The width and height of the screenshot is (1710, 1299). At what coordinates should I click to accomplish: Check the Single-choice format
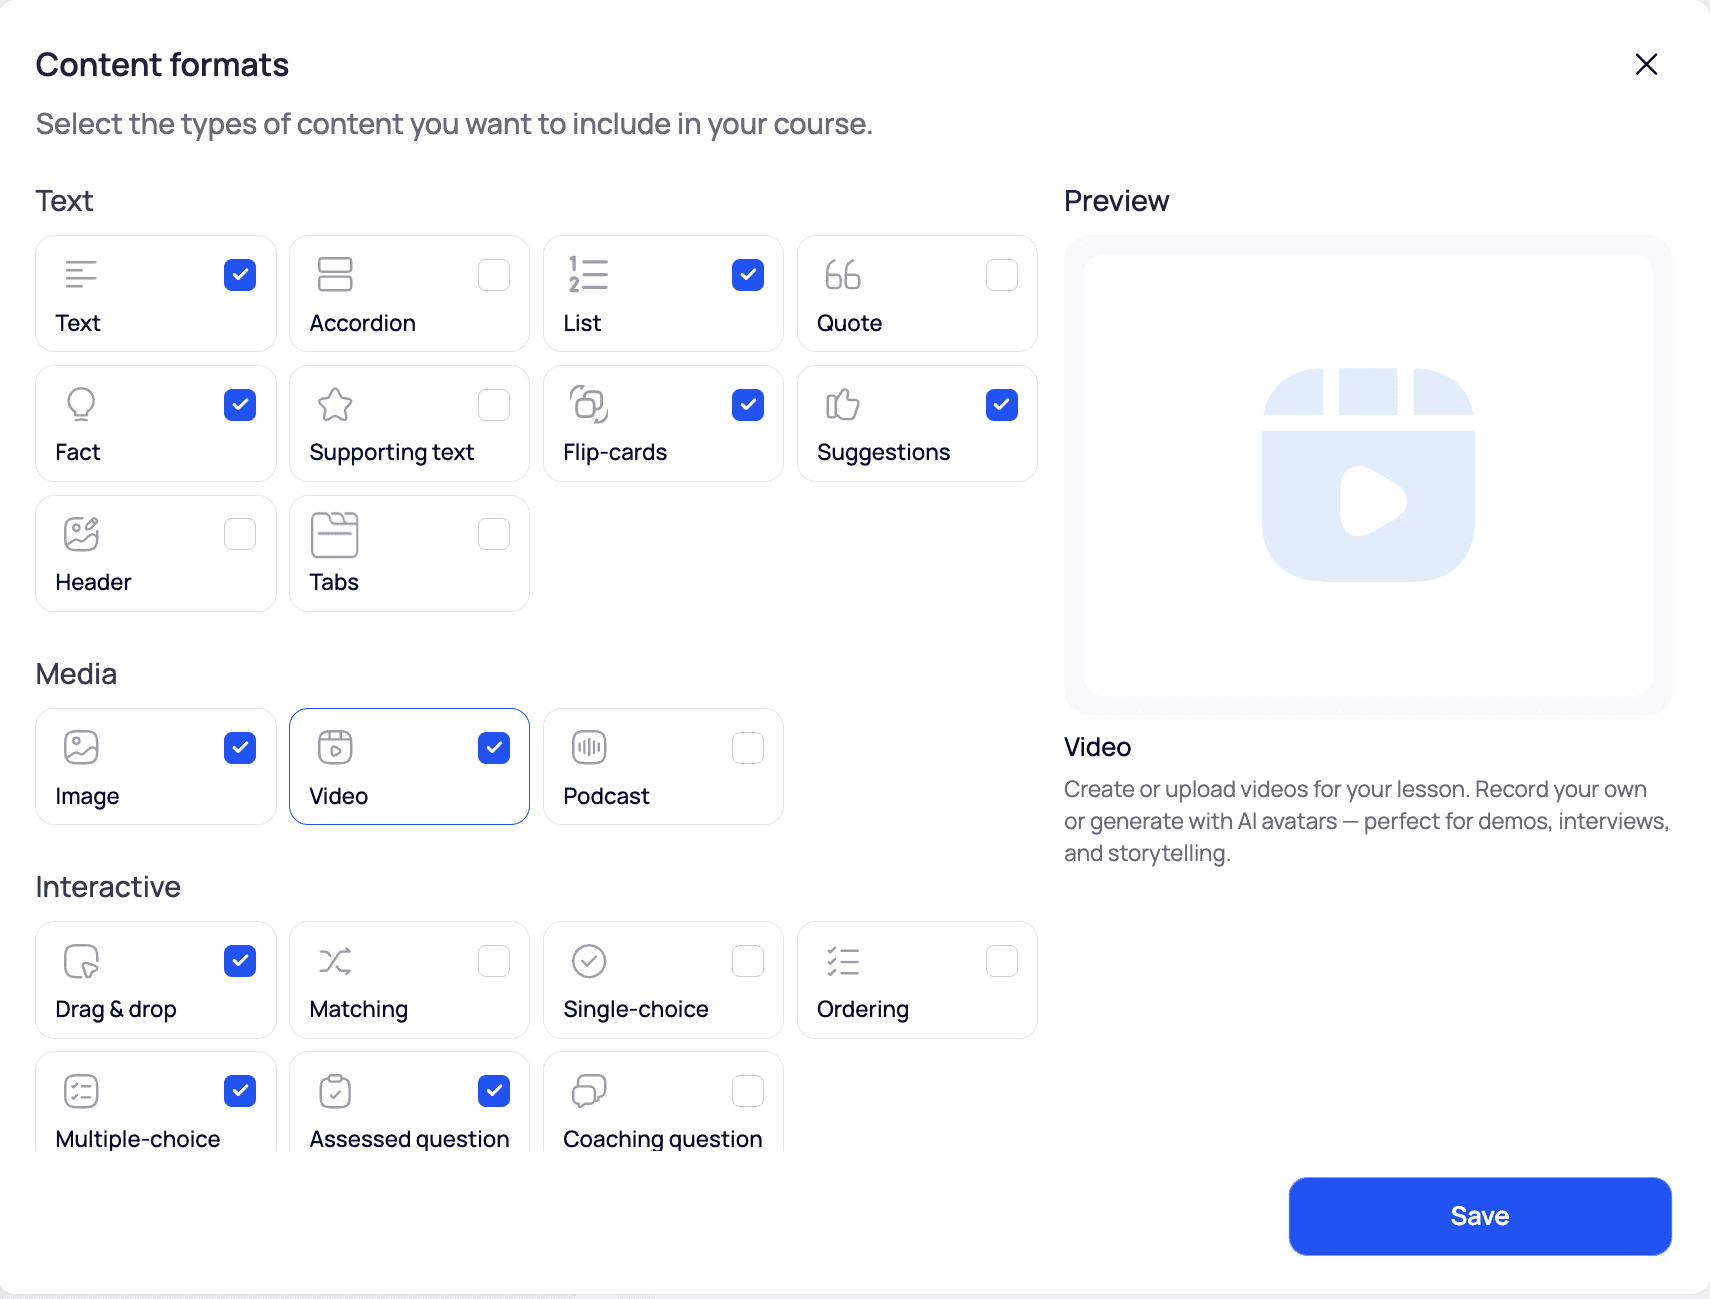[x=748, y=960]
